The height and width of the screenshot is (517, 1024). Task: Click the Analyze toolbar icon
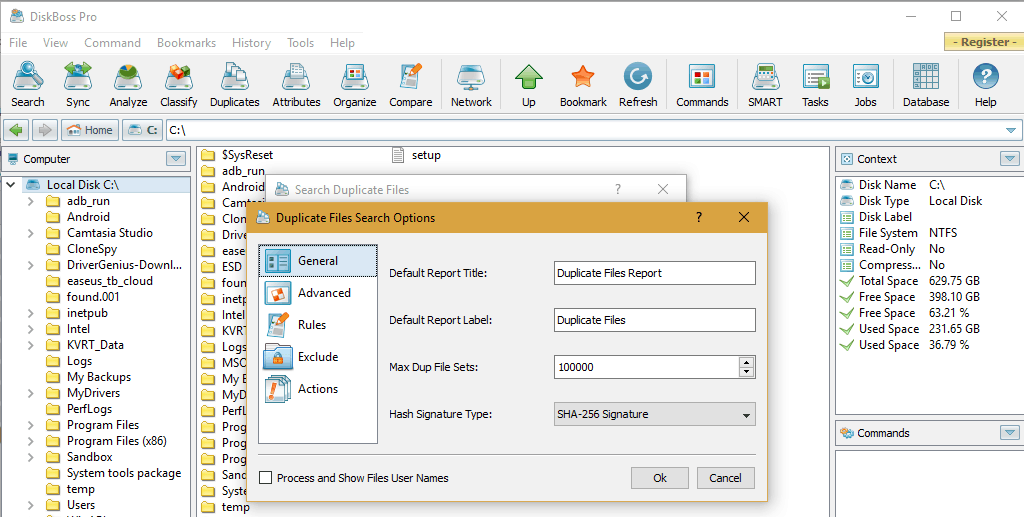click(128, 85)
